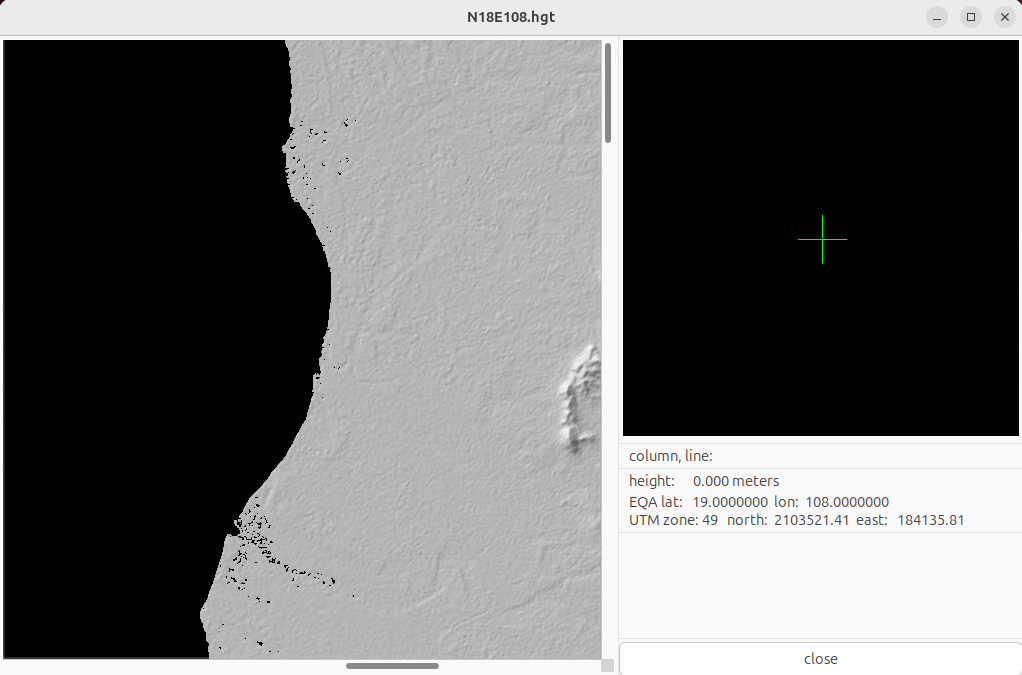1022x675 pixels.
Task: Click the raised hill feature on the terrain map
Action: 580,399
